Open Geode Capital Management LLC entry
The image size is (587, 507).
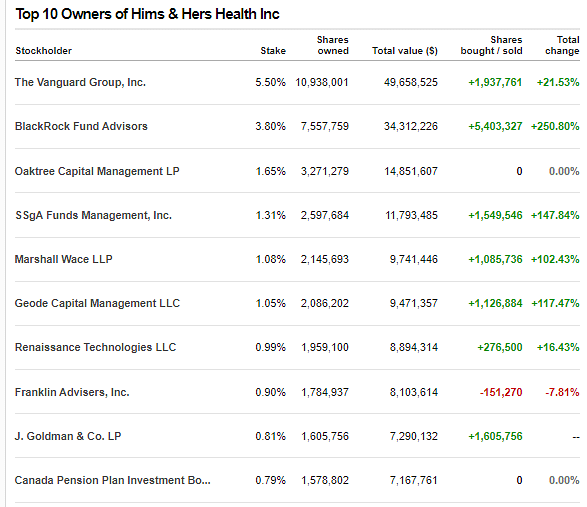[x=97, y=303]
